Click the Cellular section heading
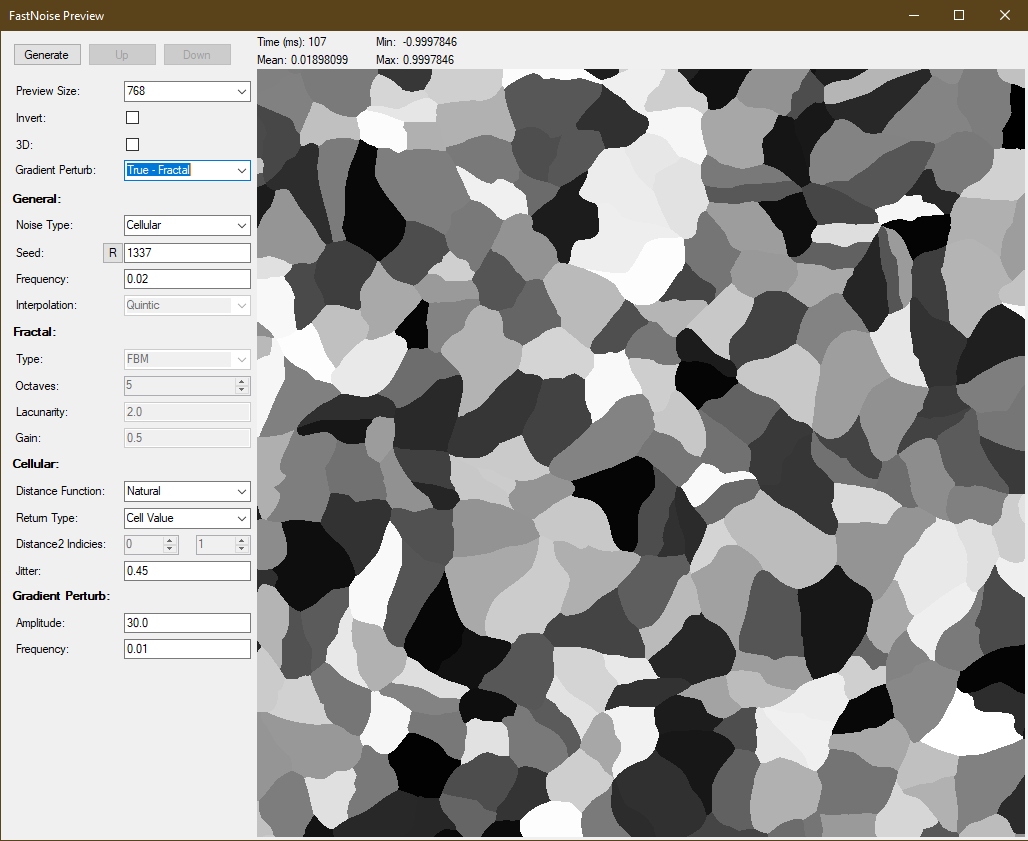 click(36, 463)
